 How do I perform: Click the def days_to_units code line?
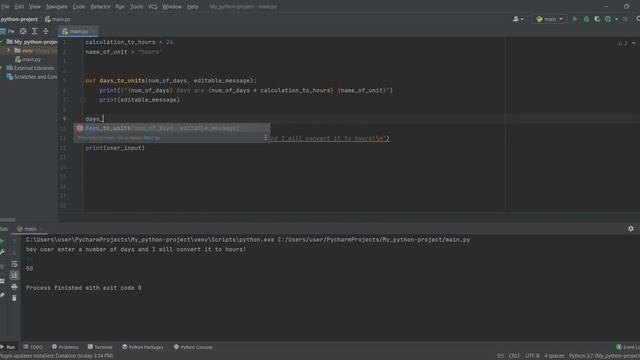coord(171,80)
